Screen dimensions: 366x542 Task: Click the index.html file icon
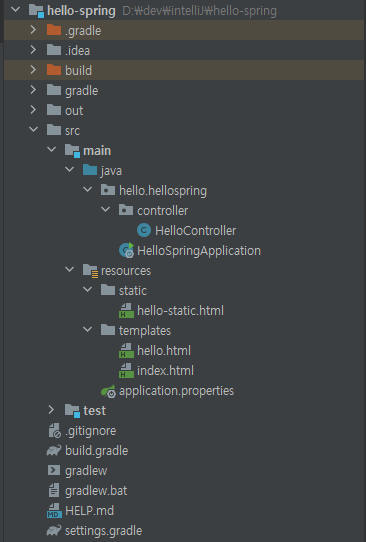[126, 371]
